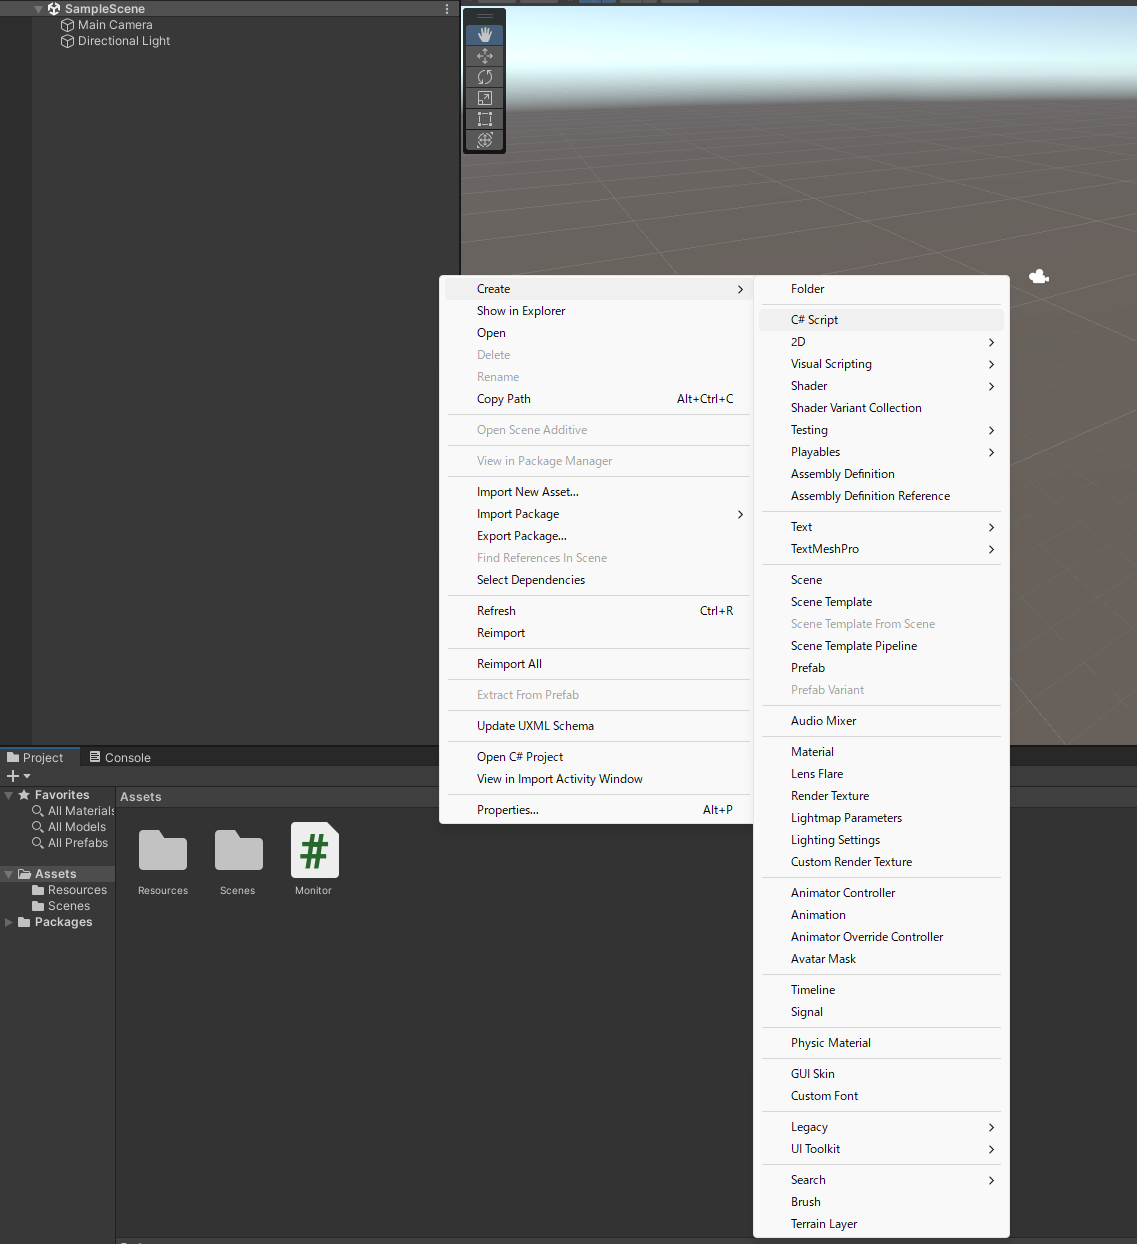Select Resources folder in project tree

pos(69,890)
